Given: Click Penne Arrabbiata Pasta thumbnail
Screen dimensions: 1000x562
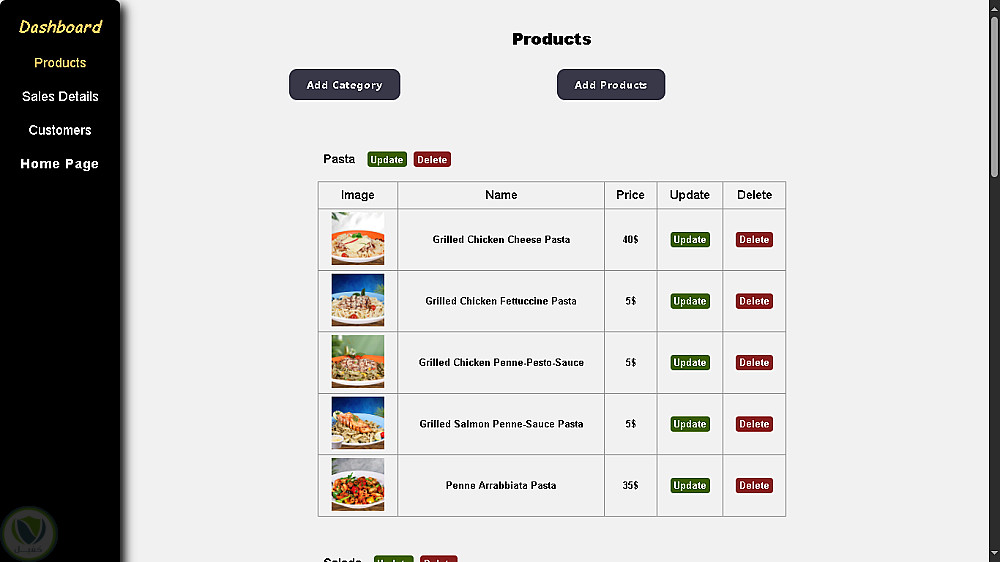Looking at the screenshot, I should 358,485.
